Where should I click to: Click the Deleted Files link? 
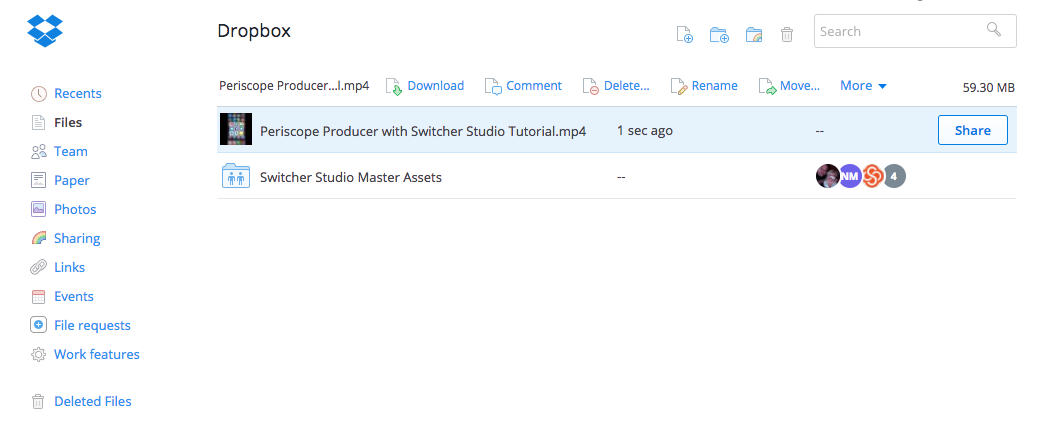92,401
